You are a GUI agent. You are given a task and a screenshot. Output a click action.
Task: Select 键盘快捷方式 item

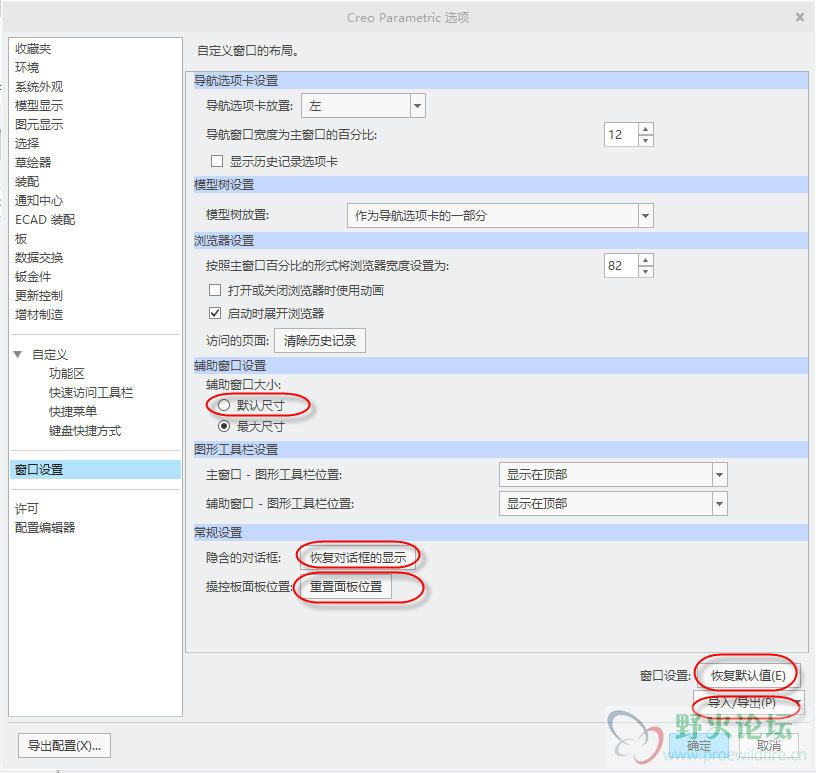point(85,430)
